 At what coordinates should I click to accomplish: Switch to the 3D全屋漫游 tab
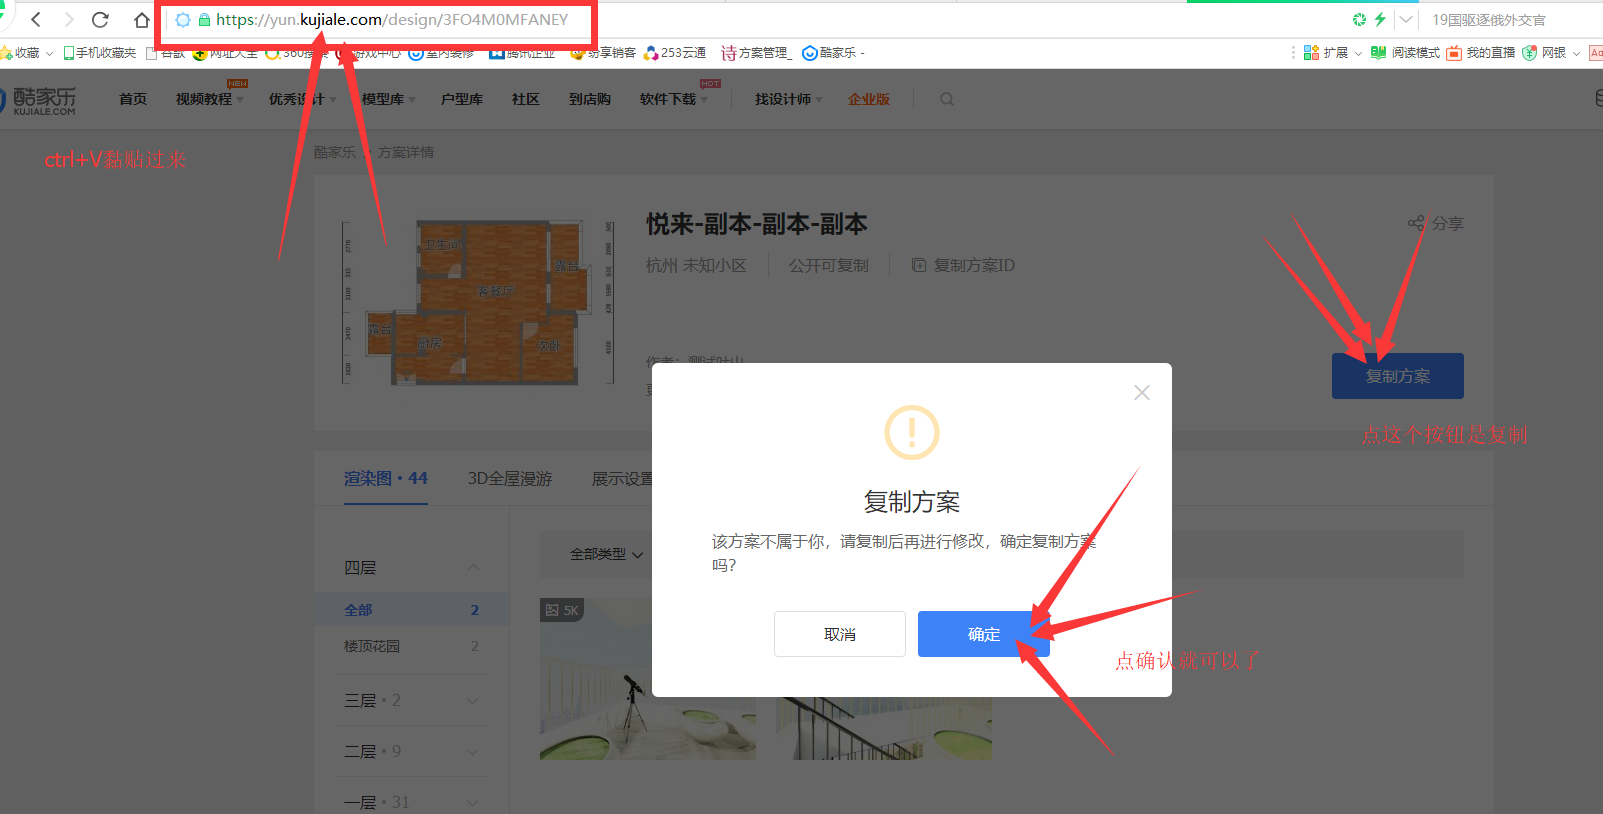(x=510, y=479)
